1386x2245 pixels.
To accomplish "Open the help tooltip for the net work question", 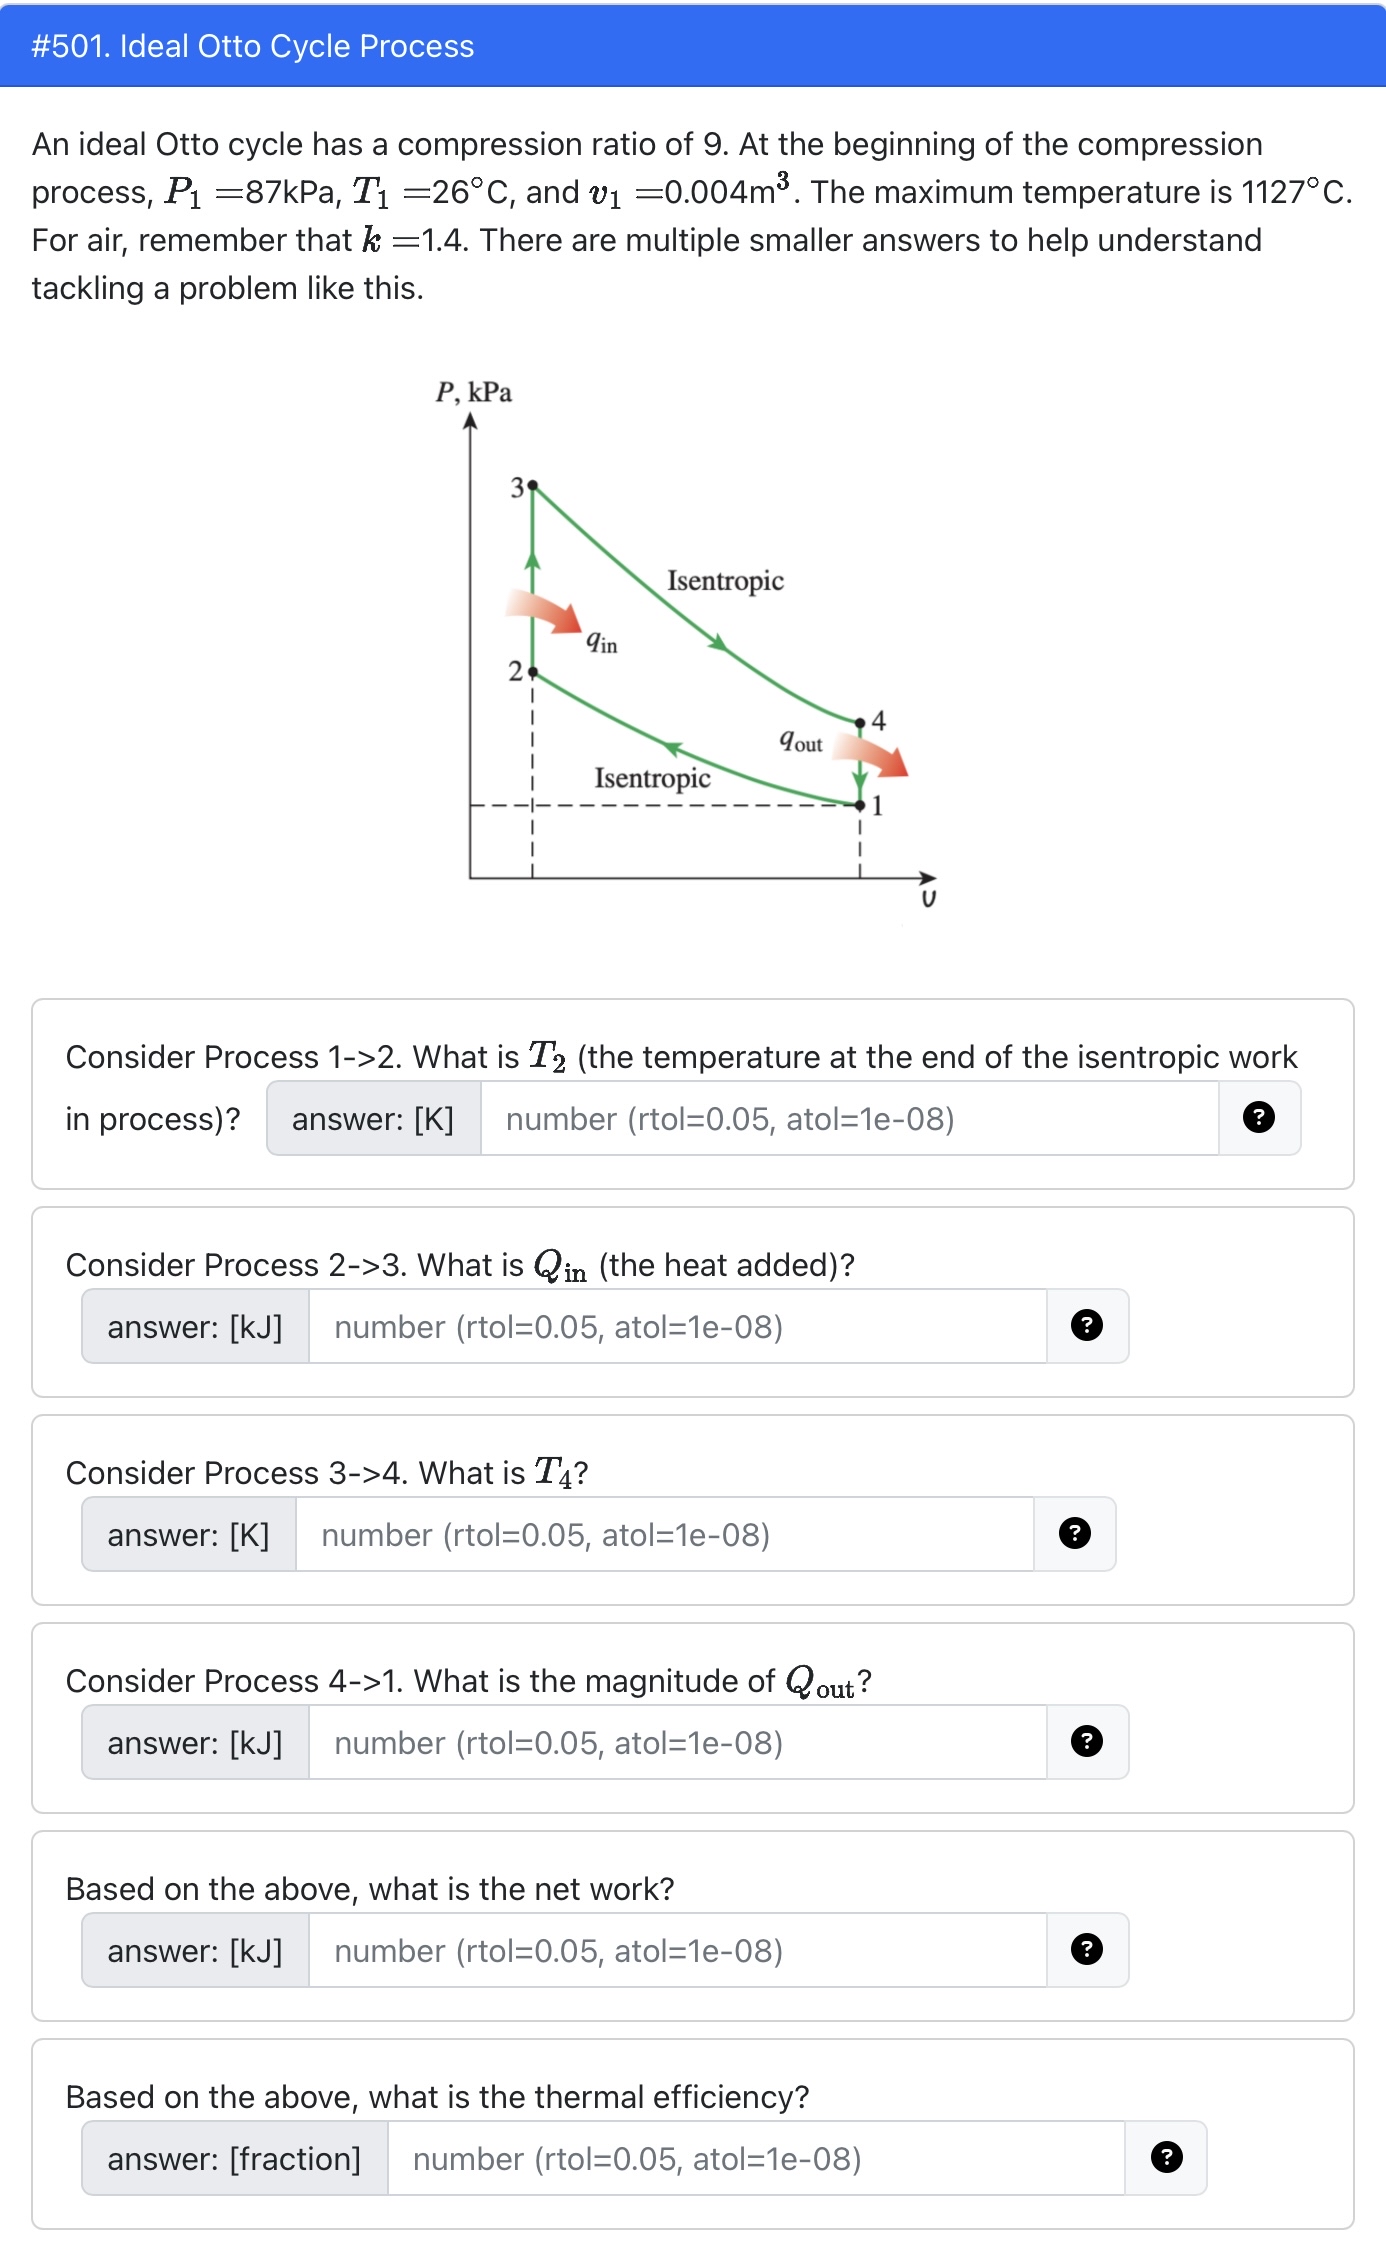I will point(1085,1950).
